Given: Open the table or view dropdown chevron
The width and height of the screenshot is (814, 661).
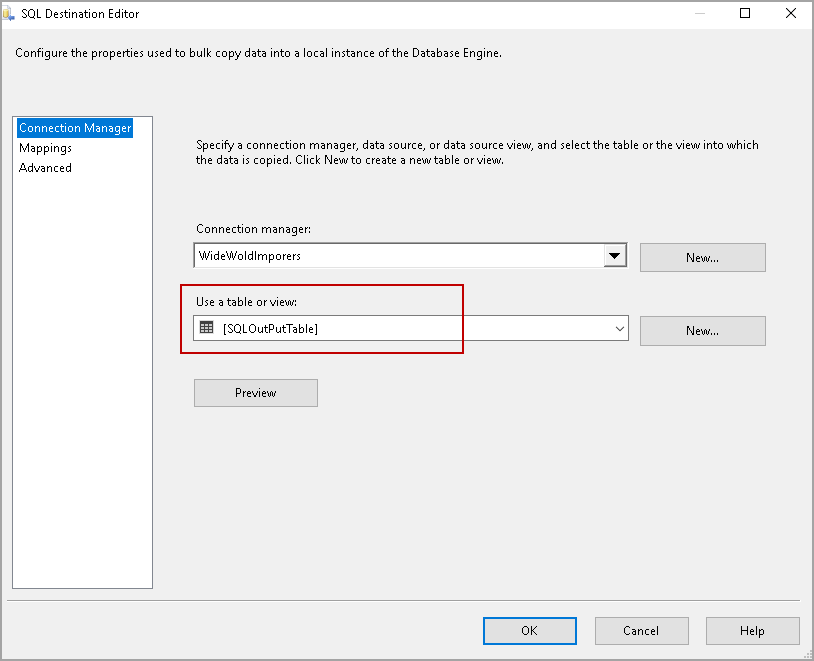Looking at the screenshot, I should pyautogui.click(x=620, y=328).
